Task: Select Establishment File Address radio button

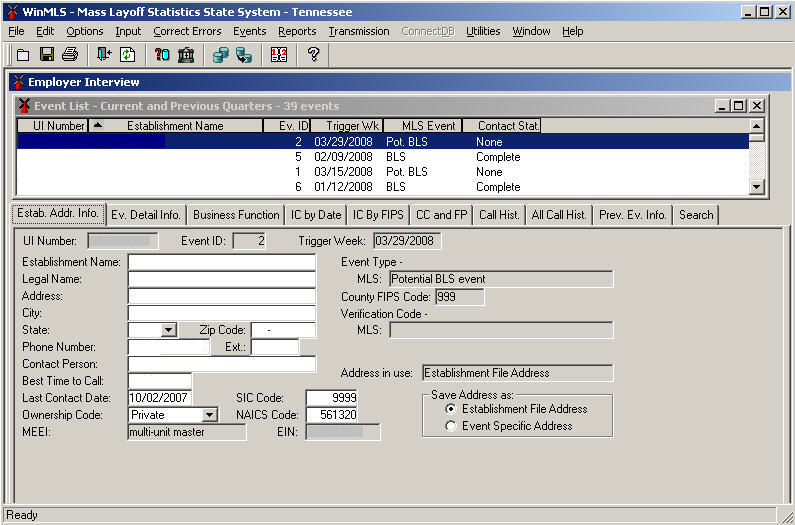Action: point(451,409)
